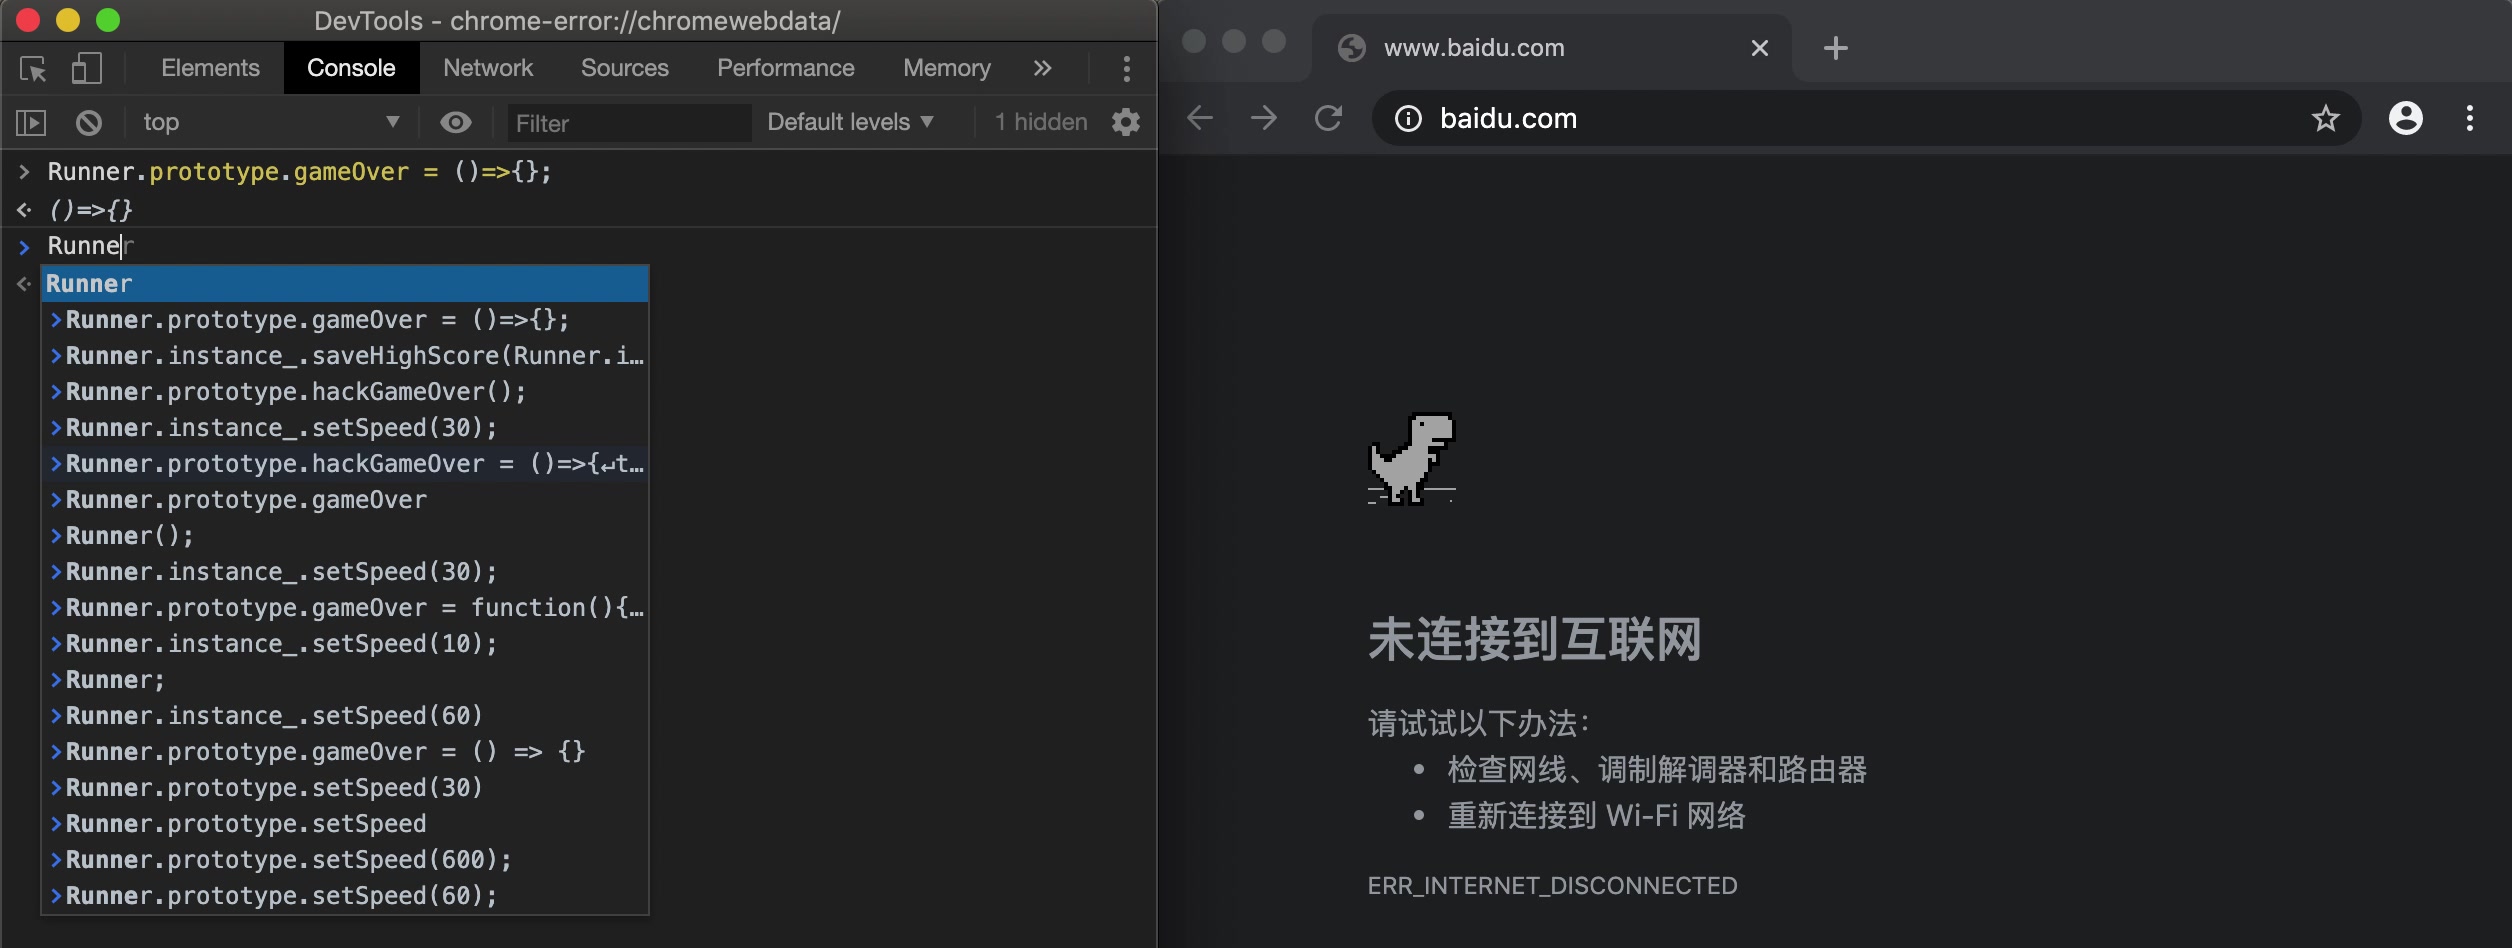The width and height of the screenshot is (2512, 948).
Task: Clear the console icon
Action: click(x=89, y=123)
